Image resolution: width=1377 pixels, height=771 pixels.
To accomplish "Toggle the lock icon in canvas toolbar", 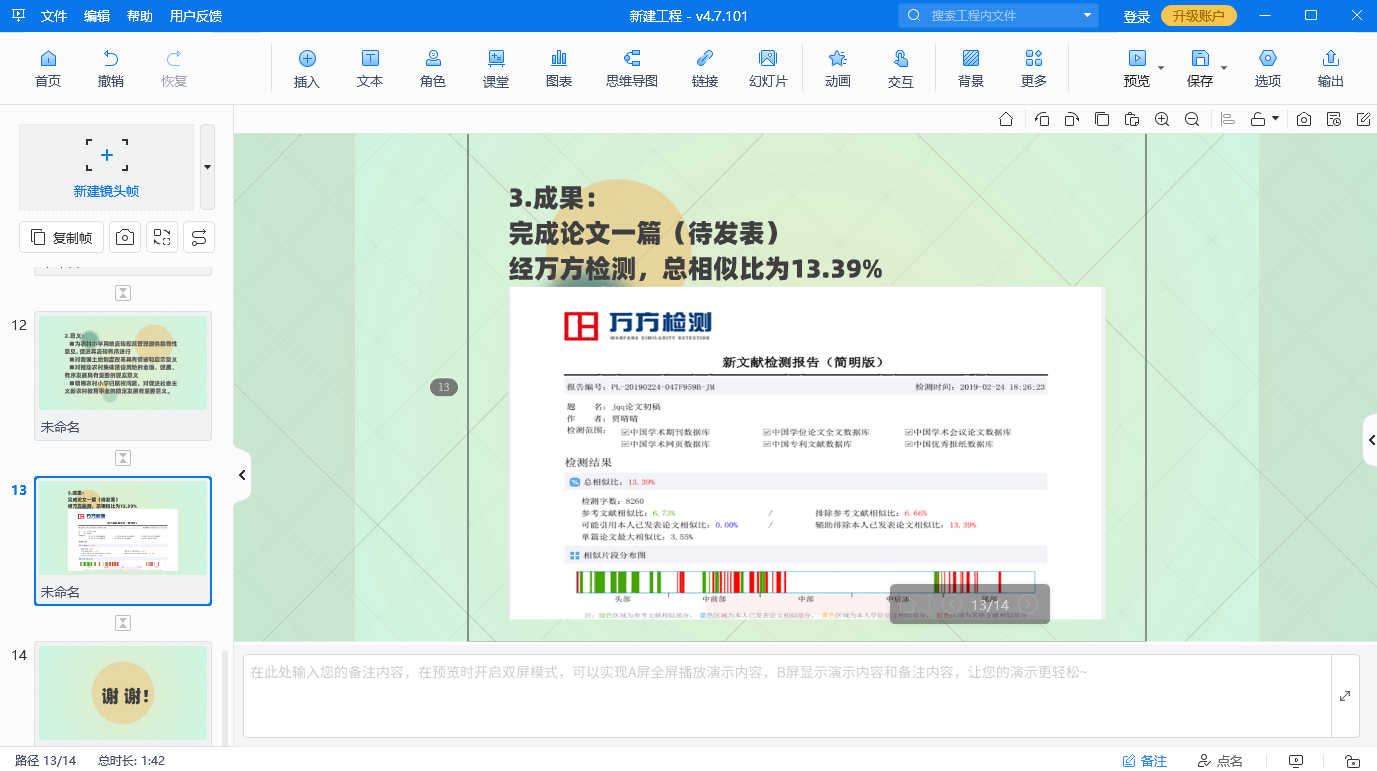I will click(1259, 119).
